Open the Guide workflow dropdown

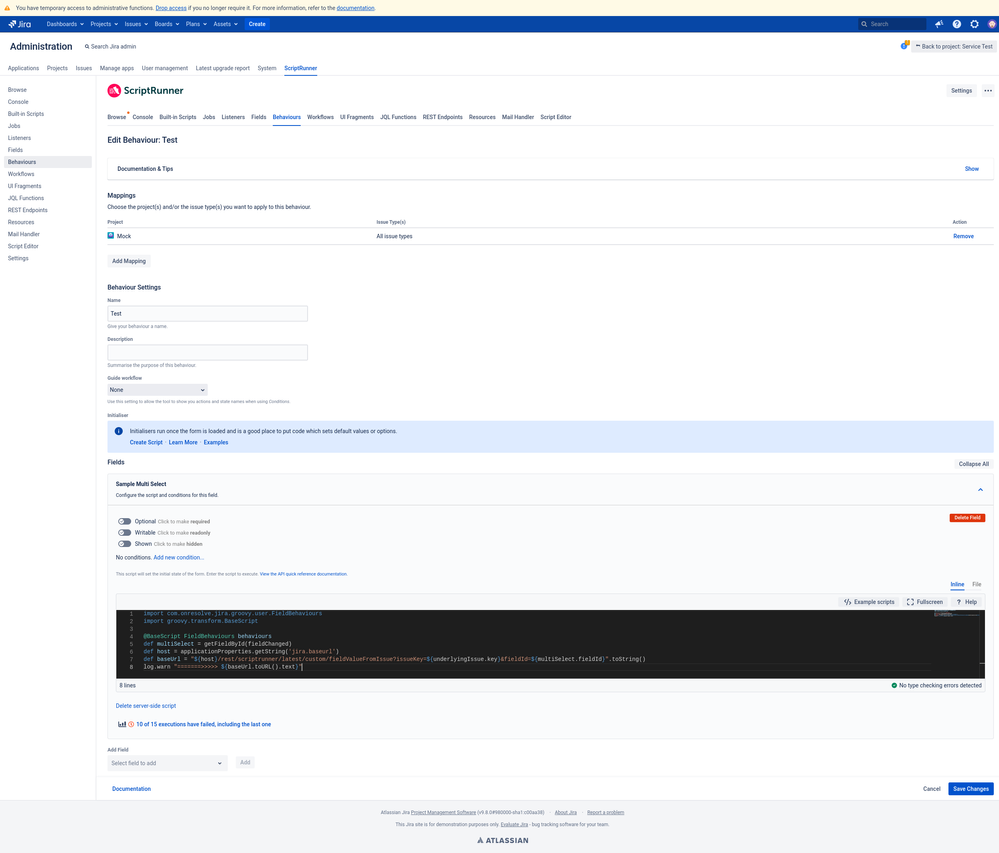point(157,390)
